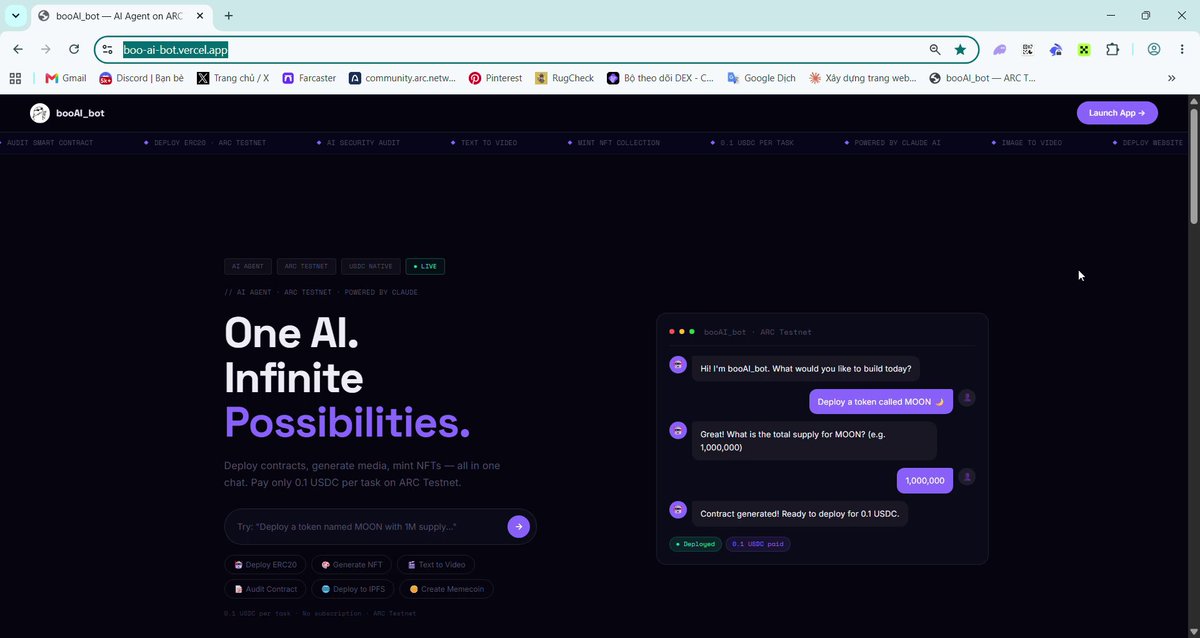
Task: Open a new browser tab
Action: (229, 16)
